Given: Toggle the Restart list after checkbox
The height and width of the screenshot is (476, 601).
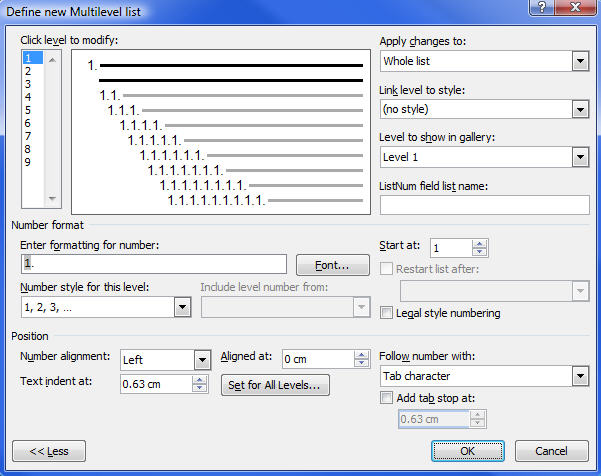Looking at the screenshot, I should point(386,269).
